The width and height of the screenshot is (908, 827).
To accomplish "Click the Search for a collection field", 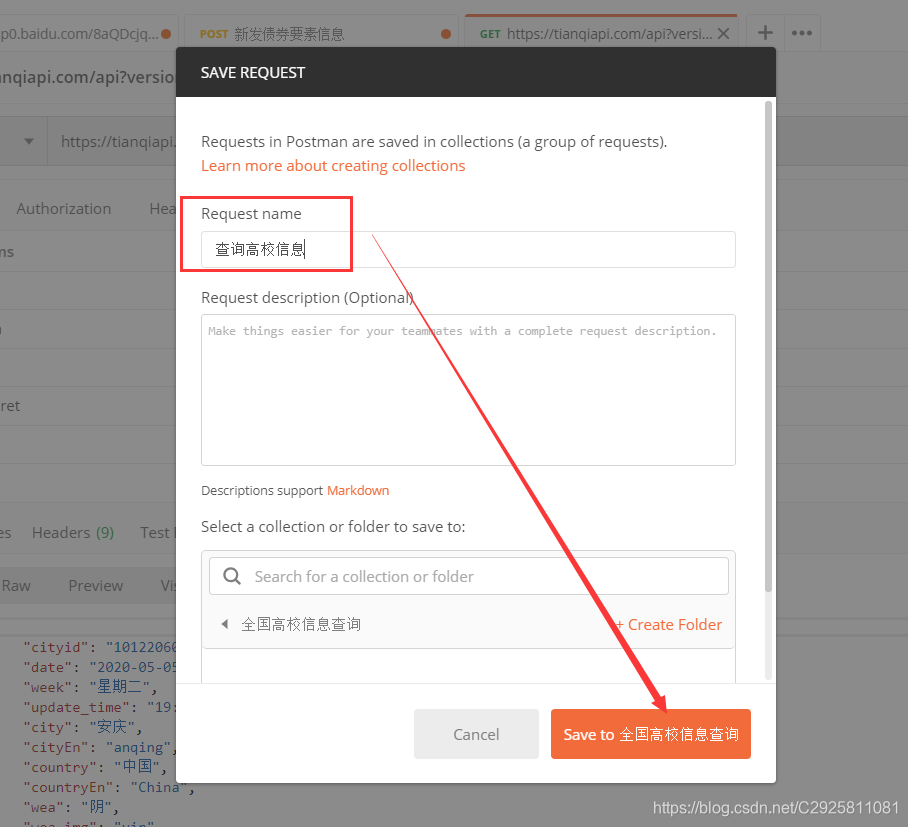I will [468, 576].
